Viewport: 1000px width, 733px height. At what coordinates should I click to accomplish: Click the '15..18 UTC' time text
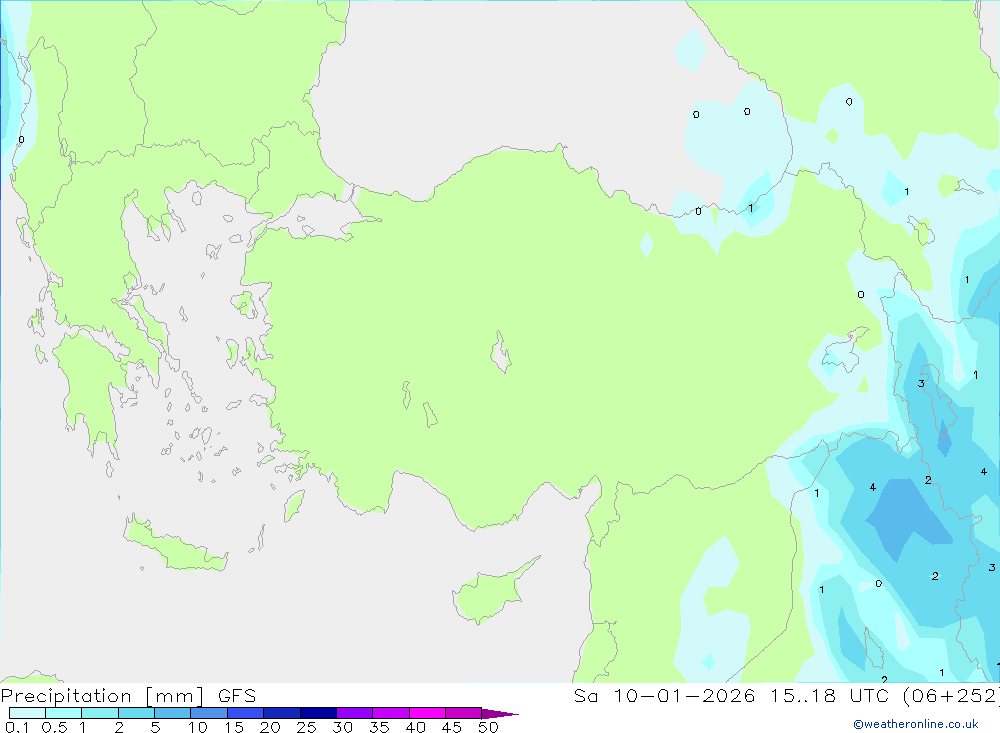click(x=829, y=695)
